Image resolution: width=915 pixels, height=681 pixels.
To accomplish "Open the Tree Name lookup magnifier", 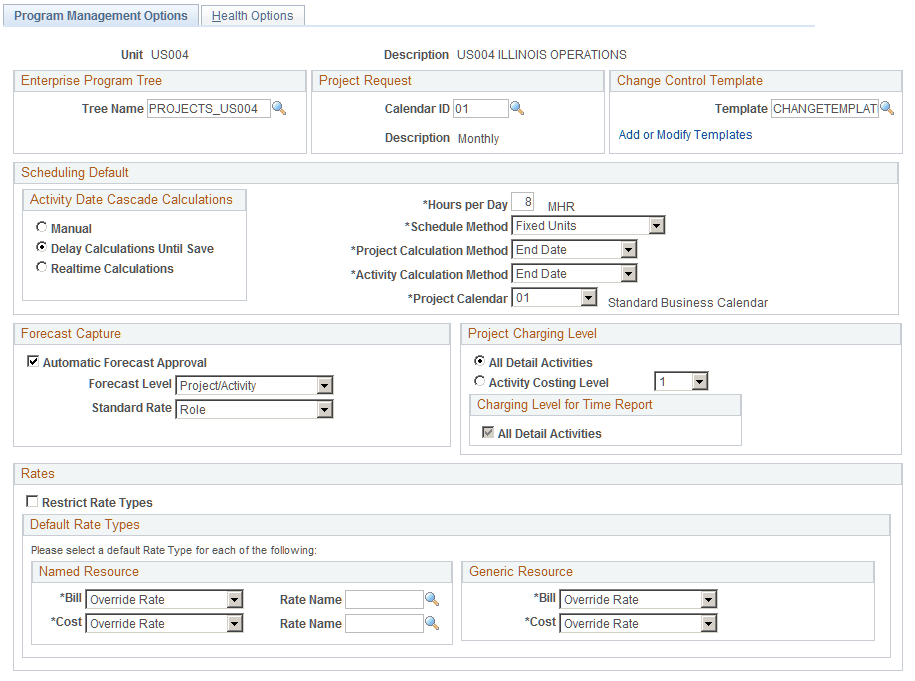I will [280, 108].
